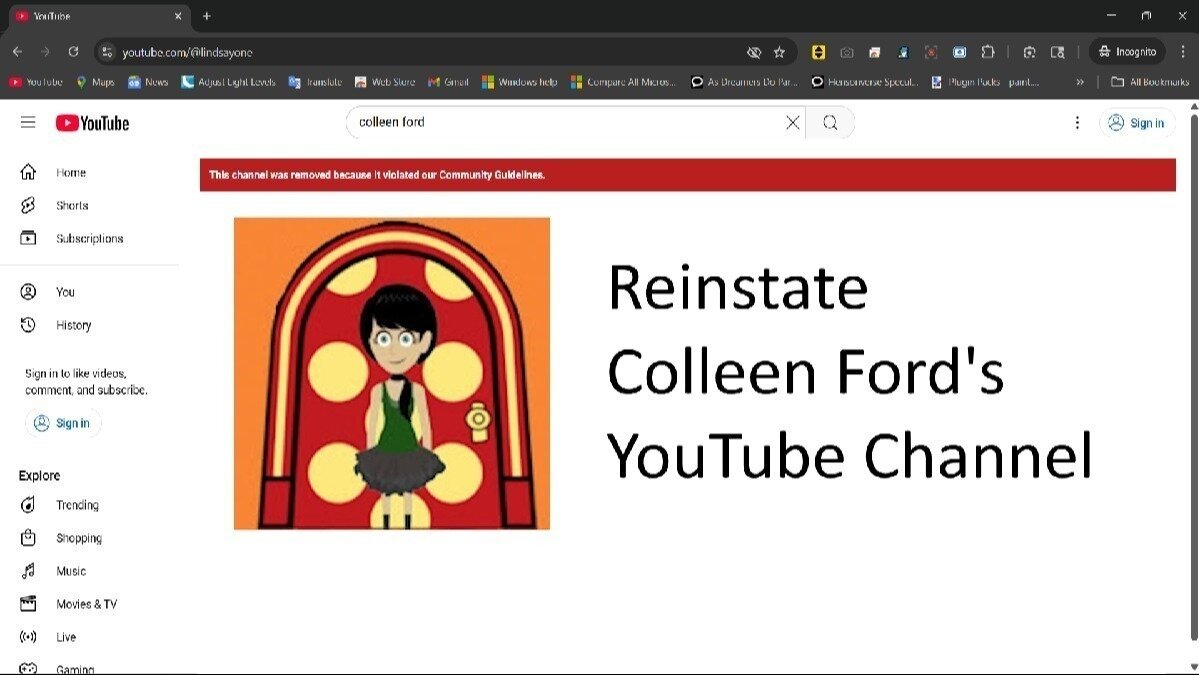Expand hidden bookmarks with the chevron
This screenshot has height=675, width=1199.
click(x=1079, y=82)
